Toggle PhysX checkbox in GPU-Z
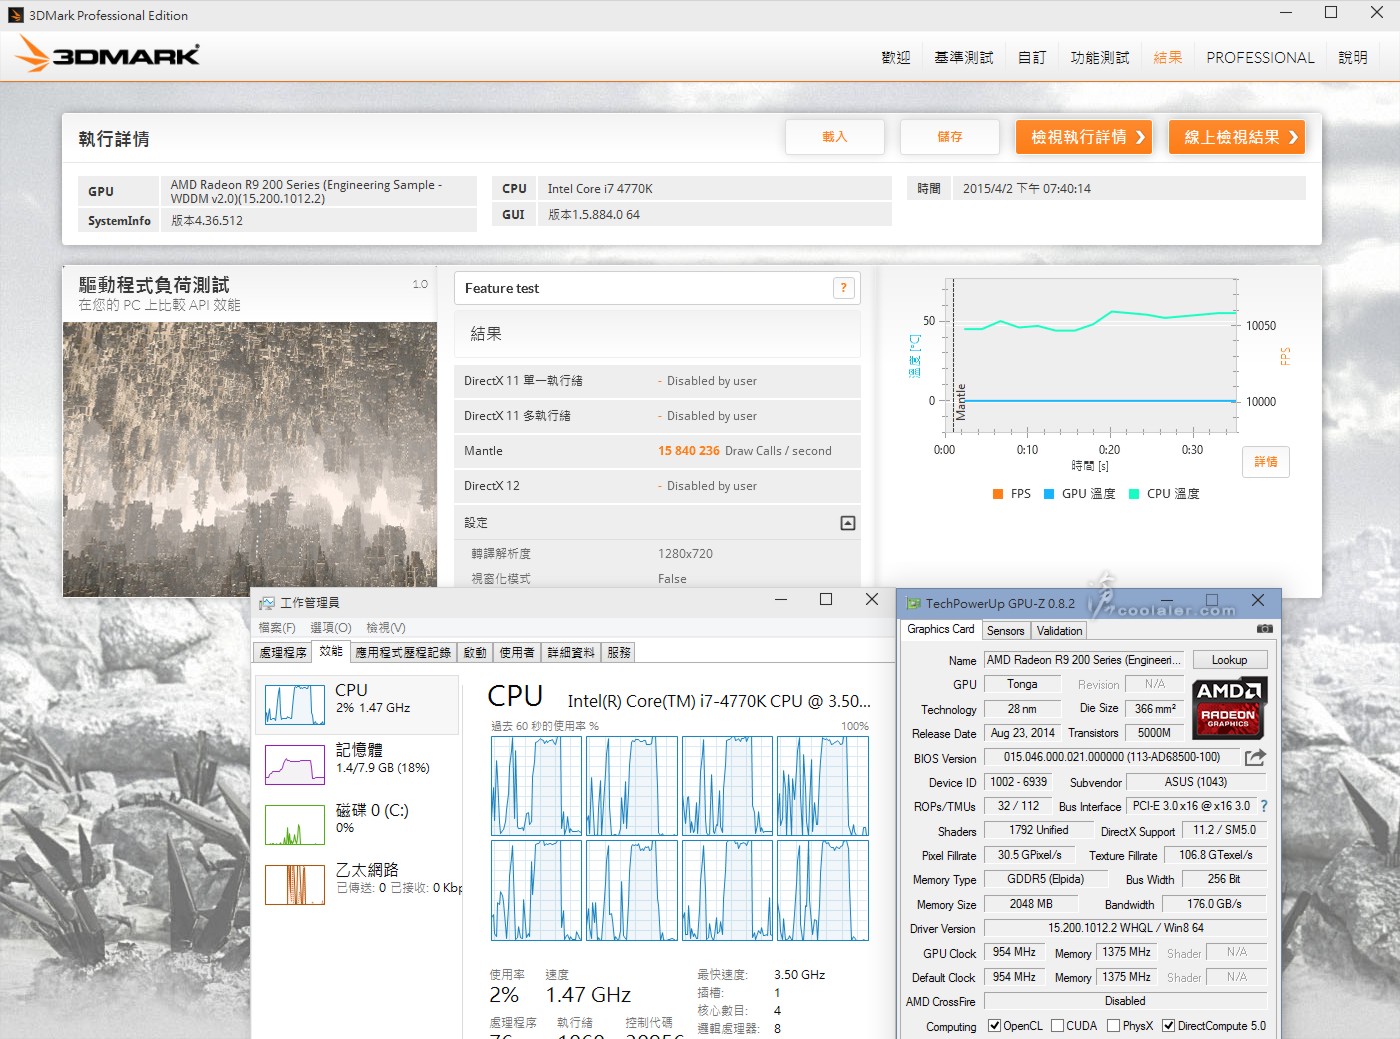This screenshot has height=1039, width=1400. point(1113,1025)
